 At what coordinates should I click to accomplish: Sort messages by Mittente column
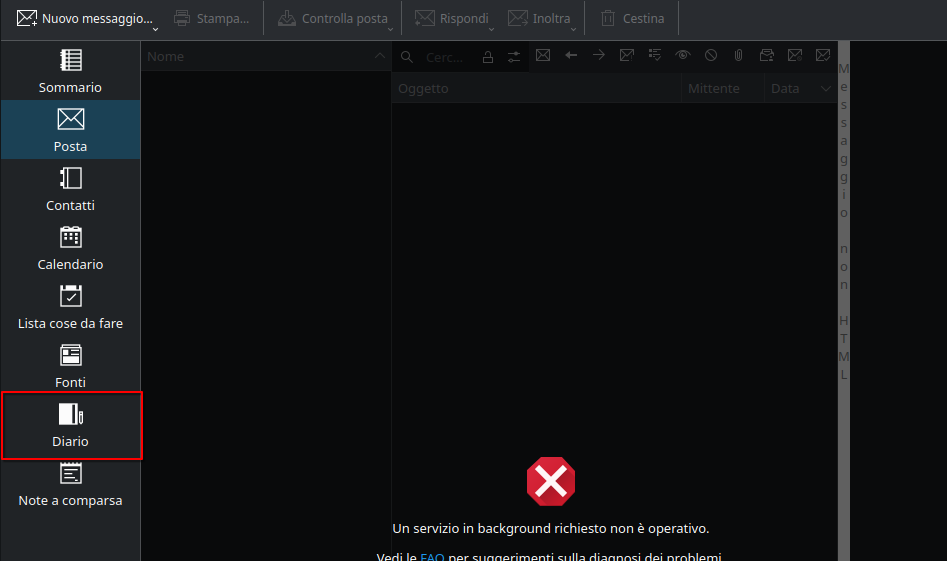[x=714, y=89]
